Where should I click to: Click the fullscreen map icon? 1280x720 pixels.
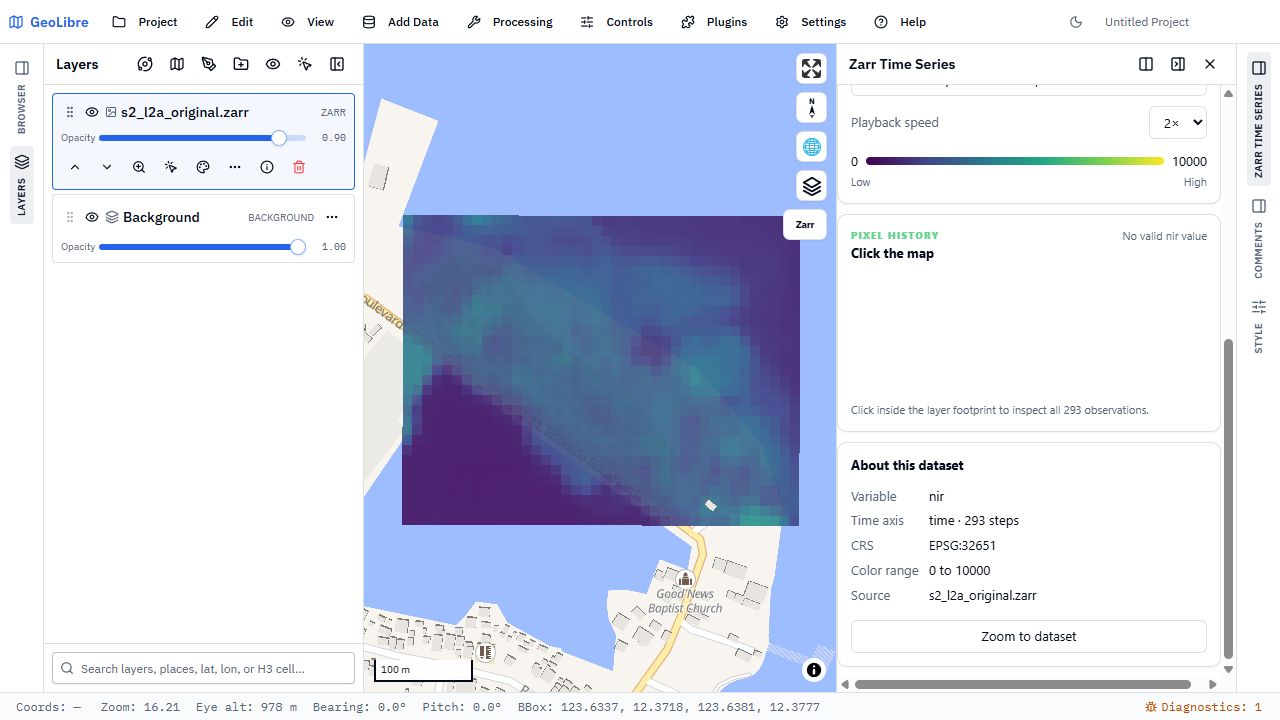pyautogui.click(x=811, y=68)
